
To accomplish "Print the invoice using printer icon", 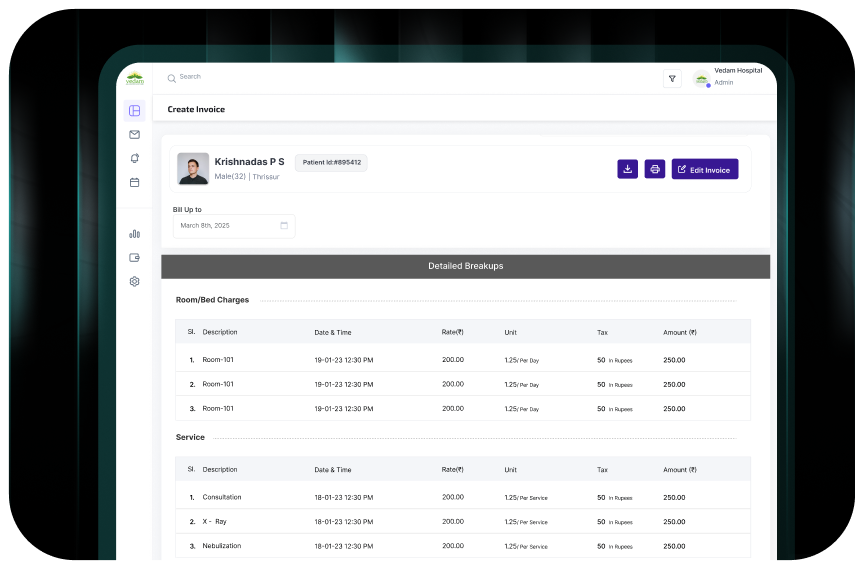I will point(654,169).
